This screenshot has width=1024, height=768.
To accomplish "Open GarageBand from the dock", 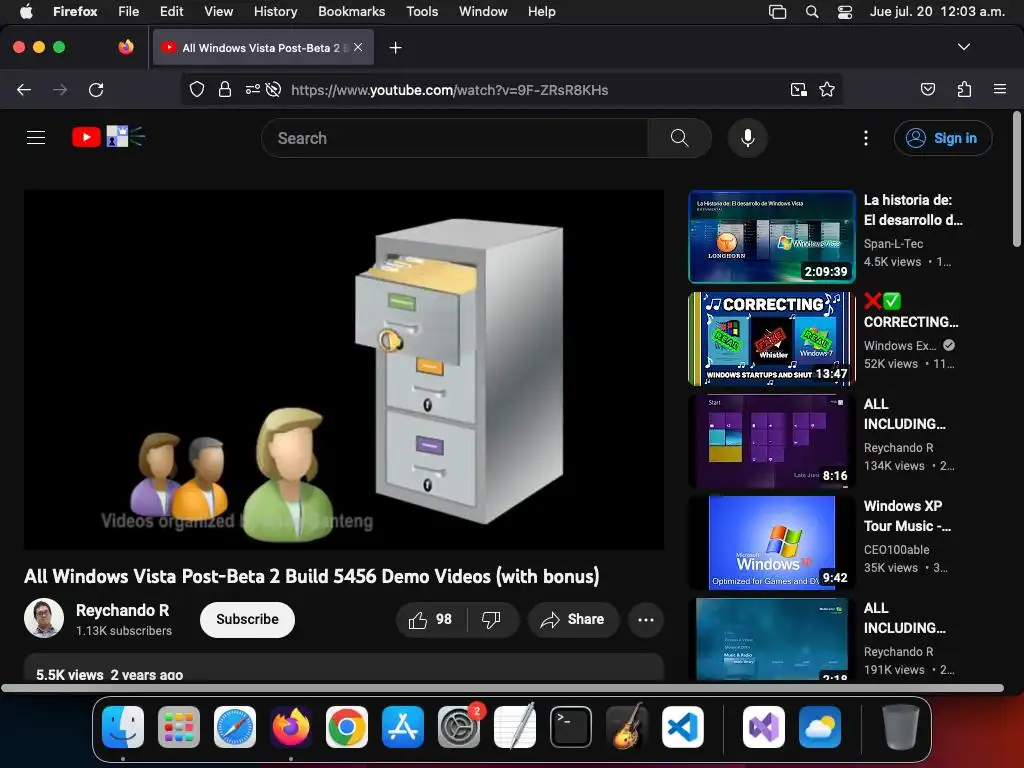I will [x=627, y=727].
